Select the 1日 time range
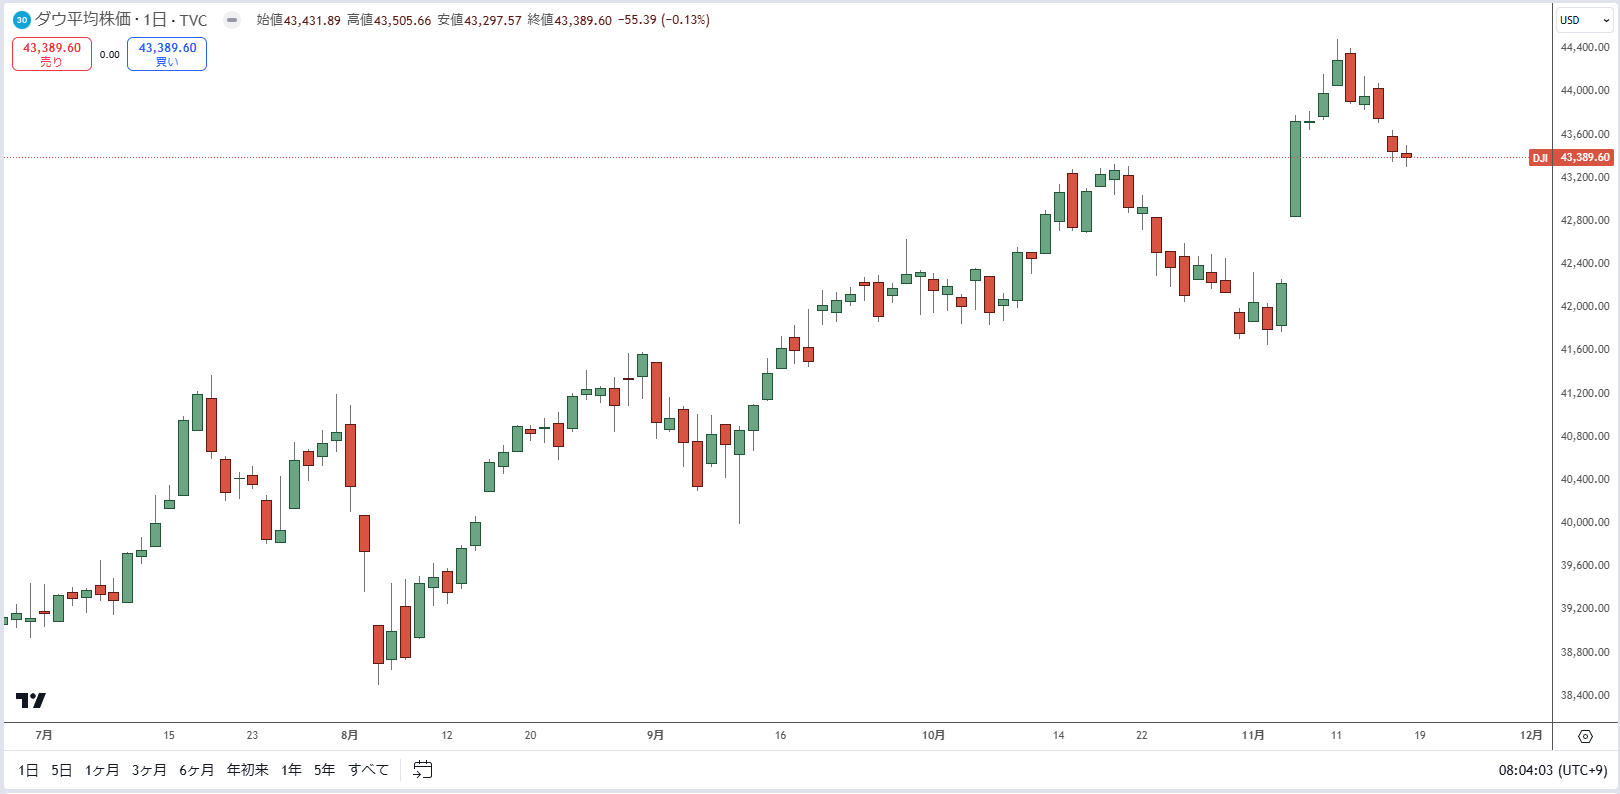1620x794 pixels. pyautogui.click(x=28, y=770)
